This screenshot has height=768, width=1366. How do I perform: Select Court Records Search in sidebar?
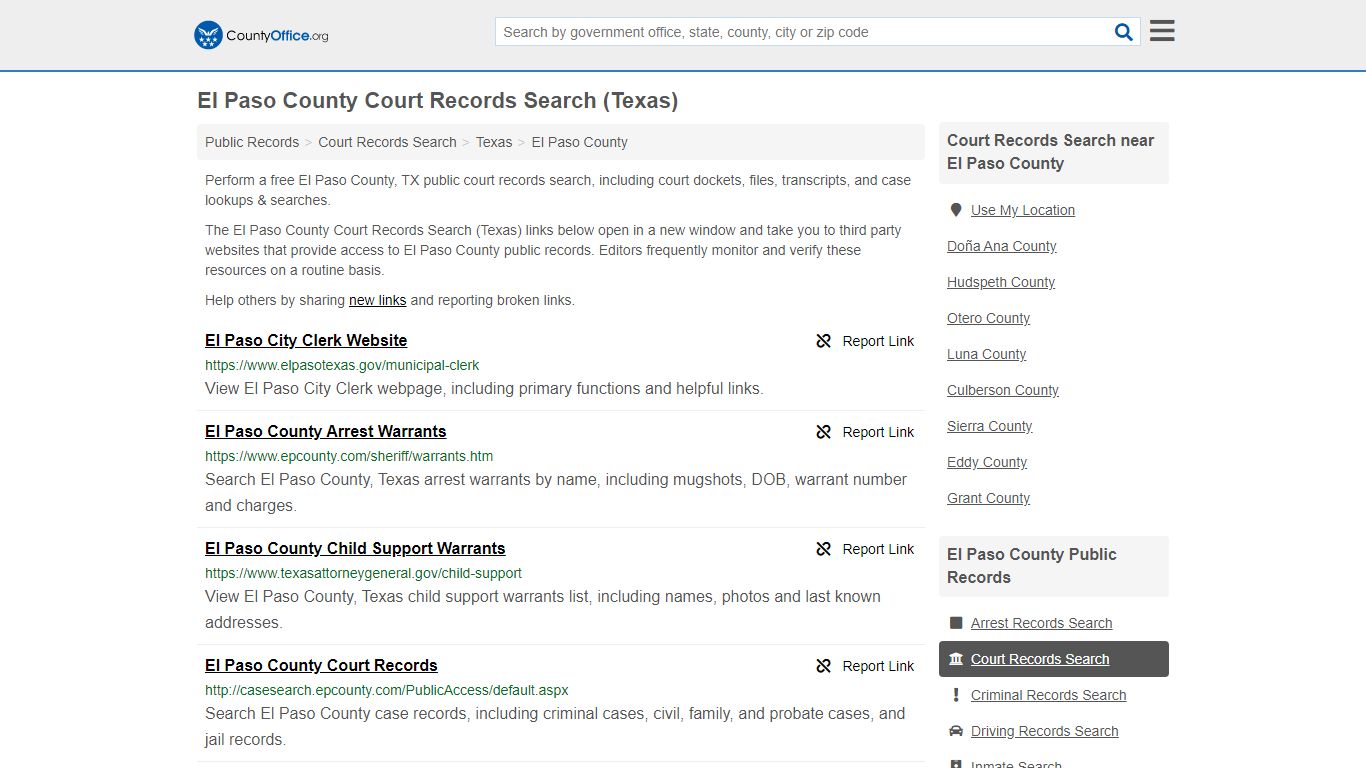[1040, 659]
